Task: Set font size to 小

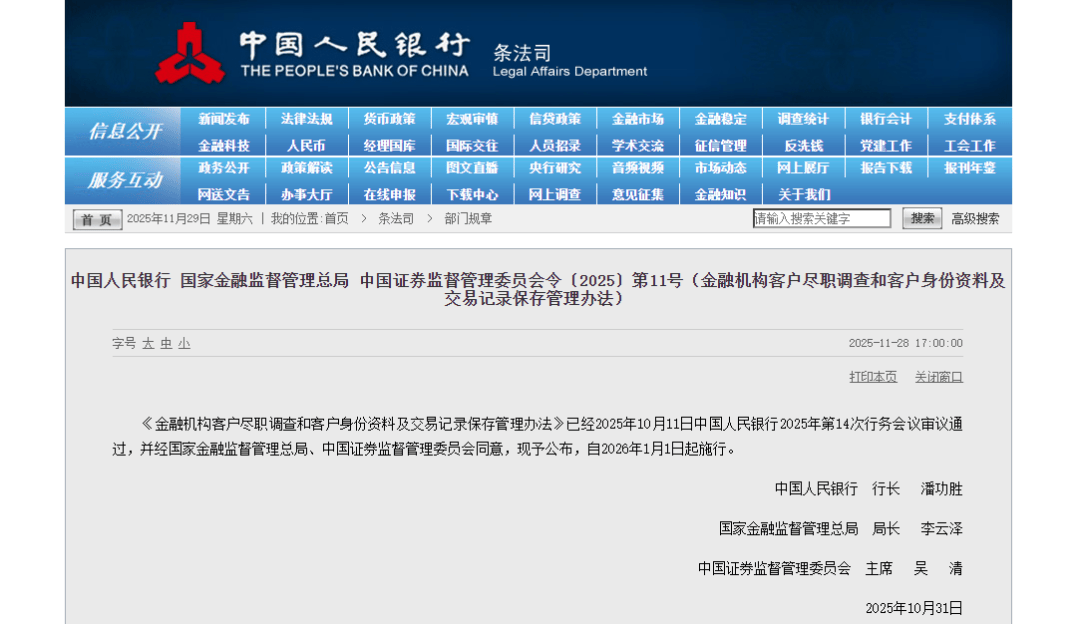Action: [x=184, y=343]
